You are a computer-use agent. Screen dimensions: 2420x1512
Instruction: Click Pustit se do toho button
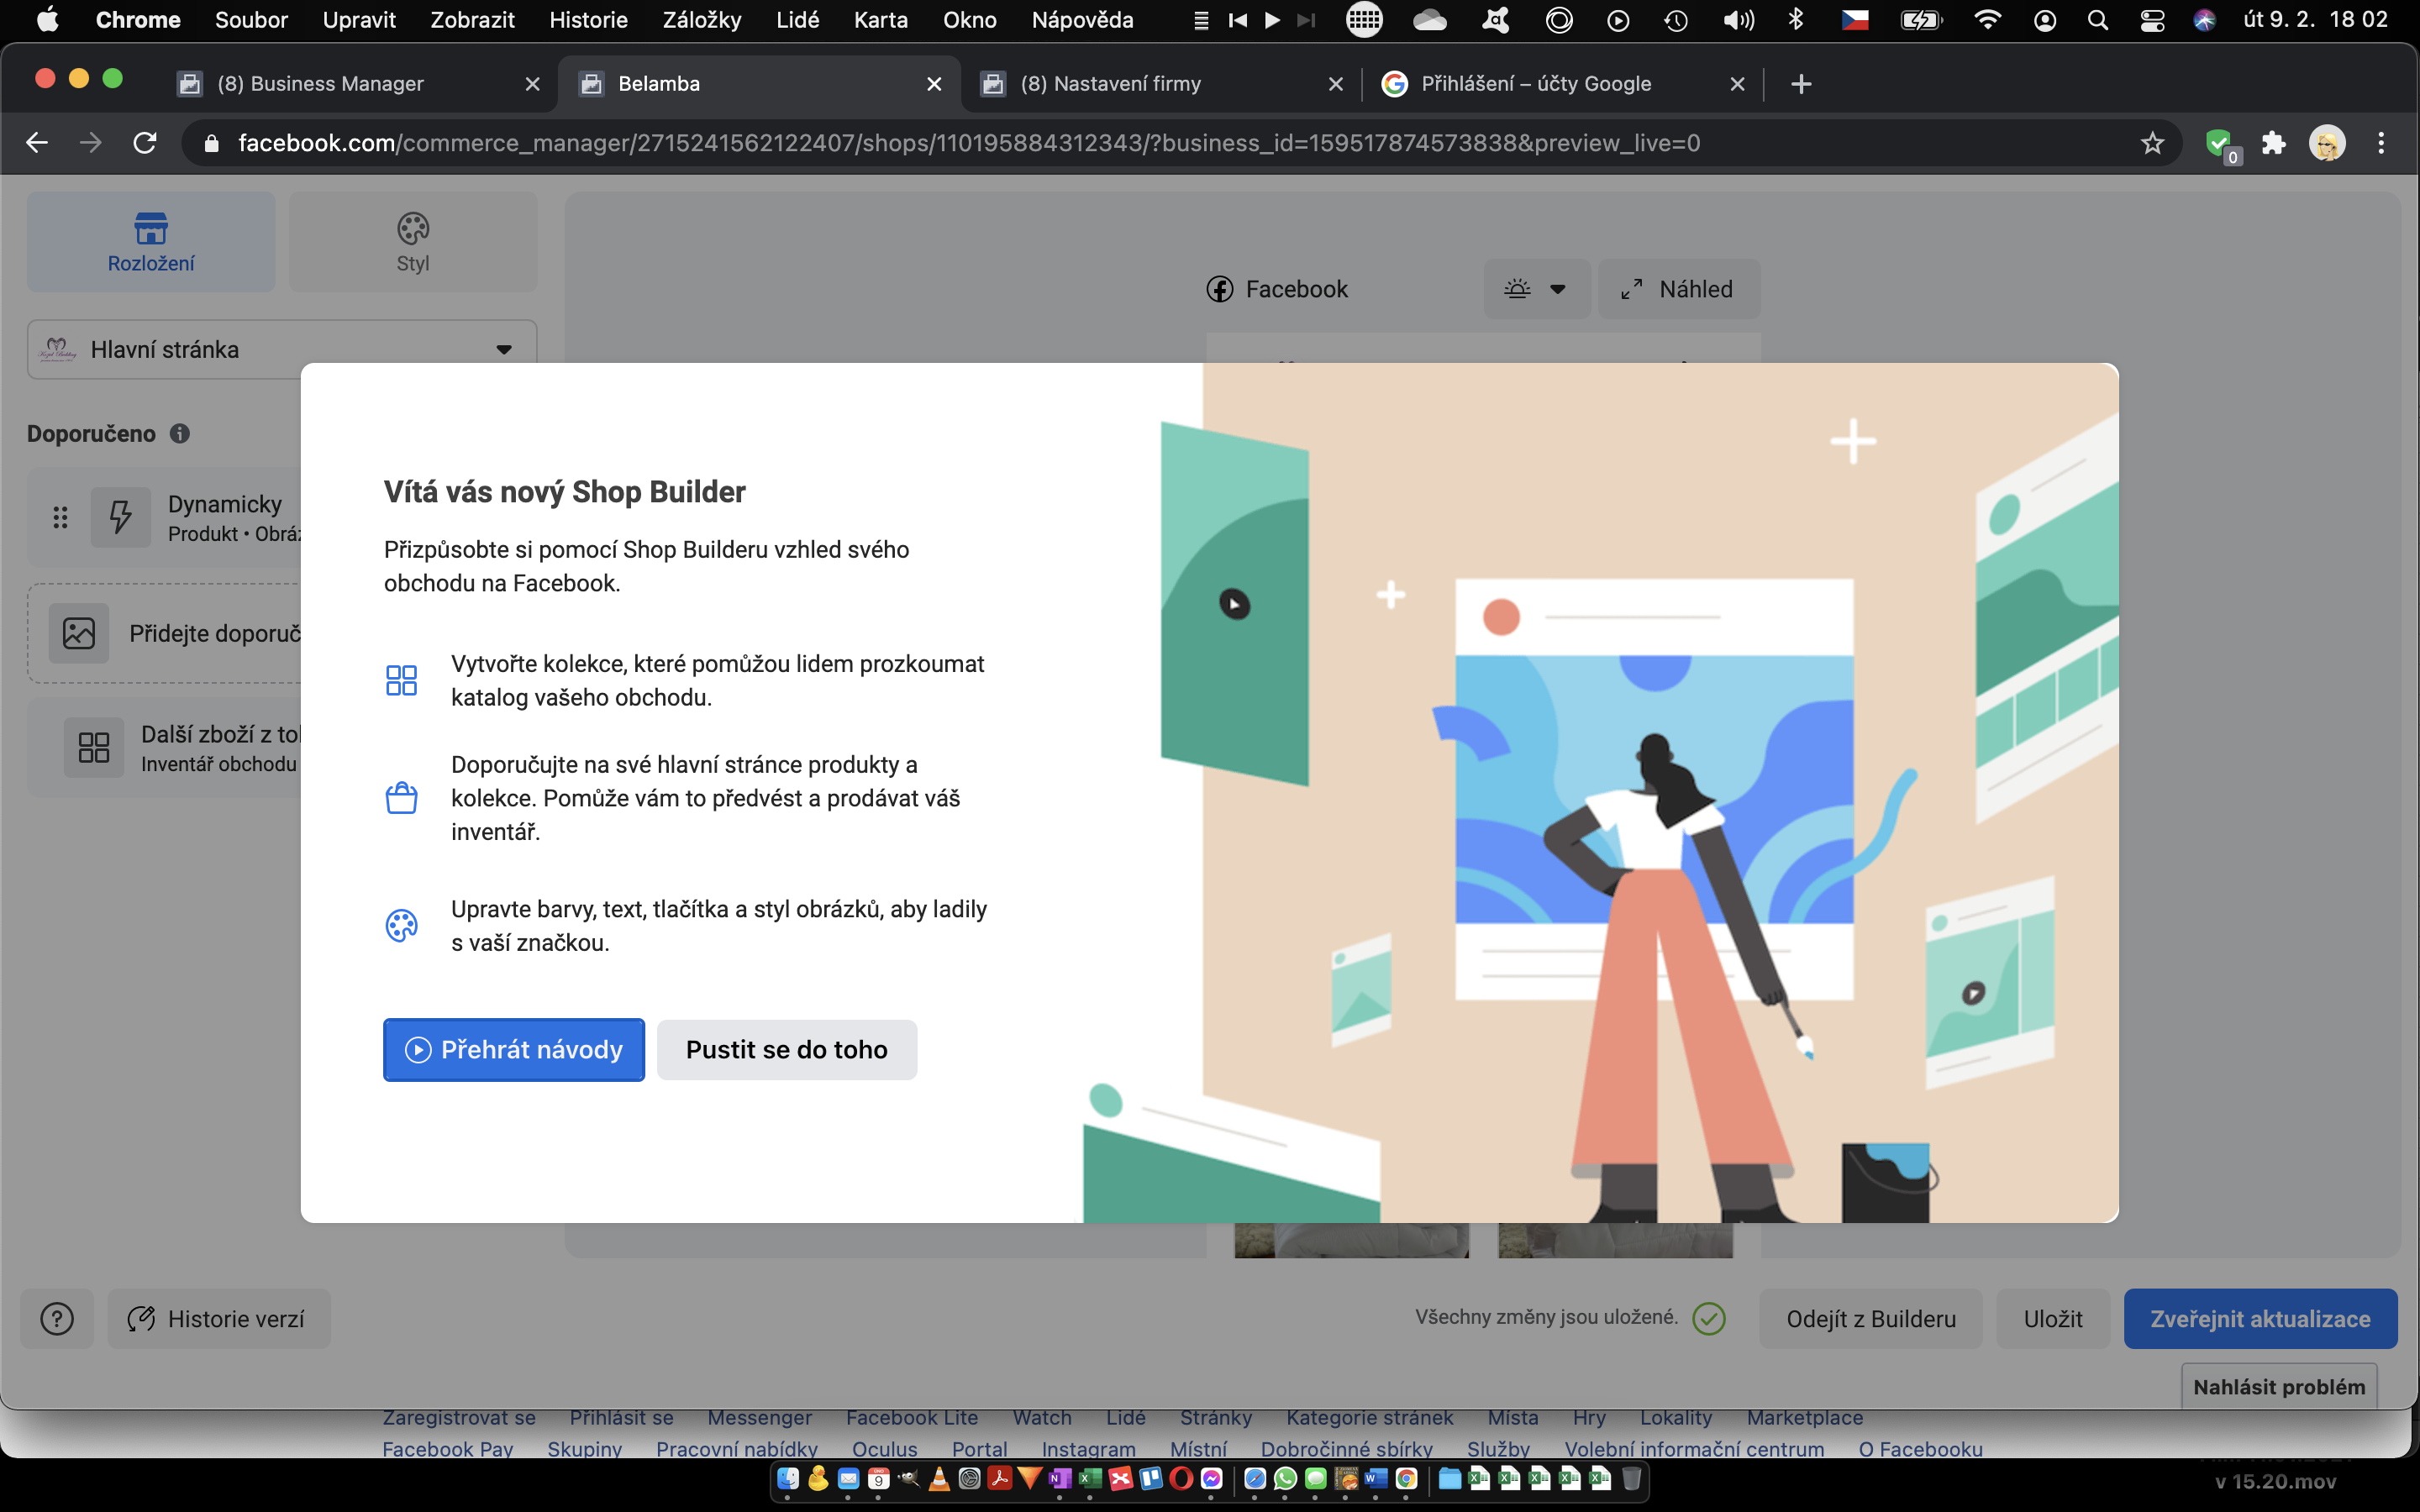[786, 1049]
